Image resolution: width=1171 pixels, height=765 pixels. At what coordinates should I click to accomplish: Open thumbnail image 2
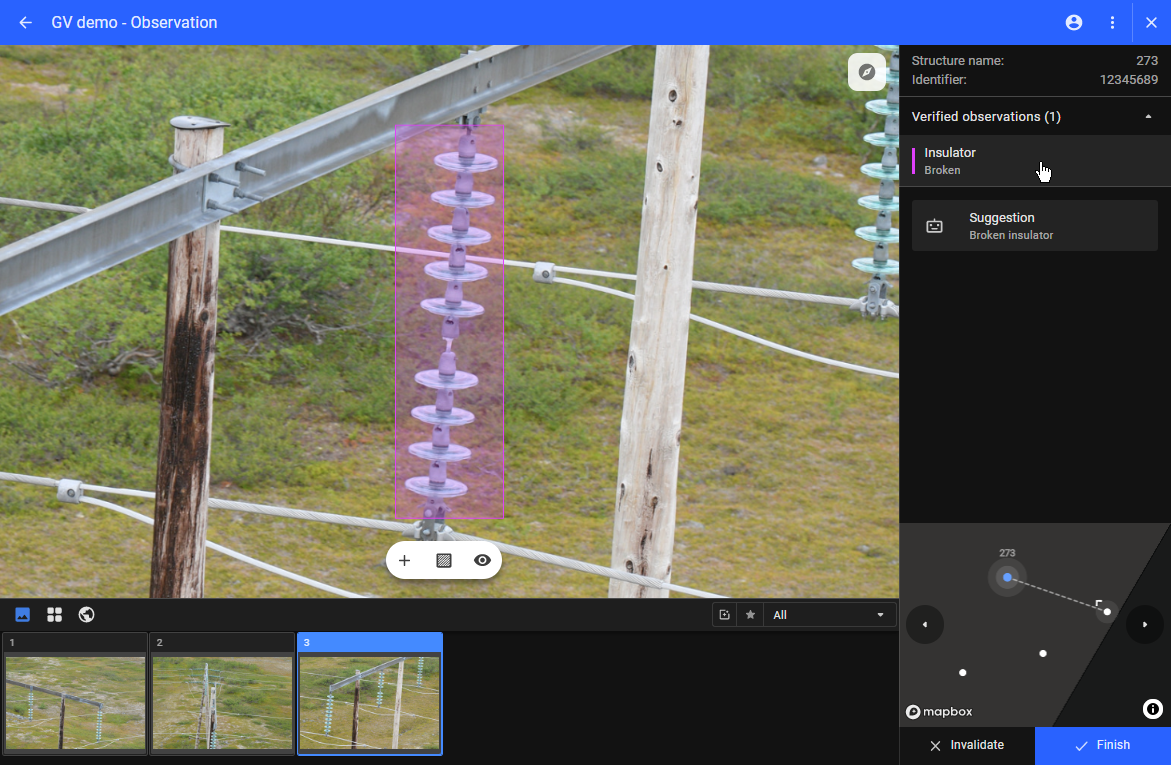[223, 695]
